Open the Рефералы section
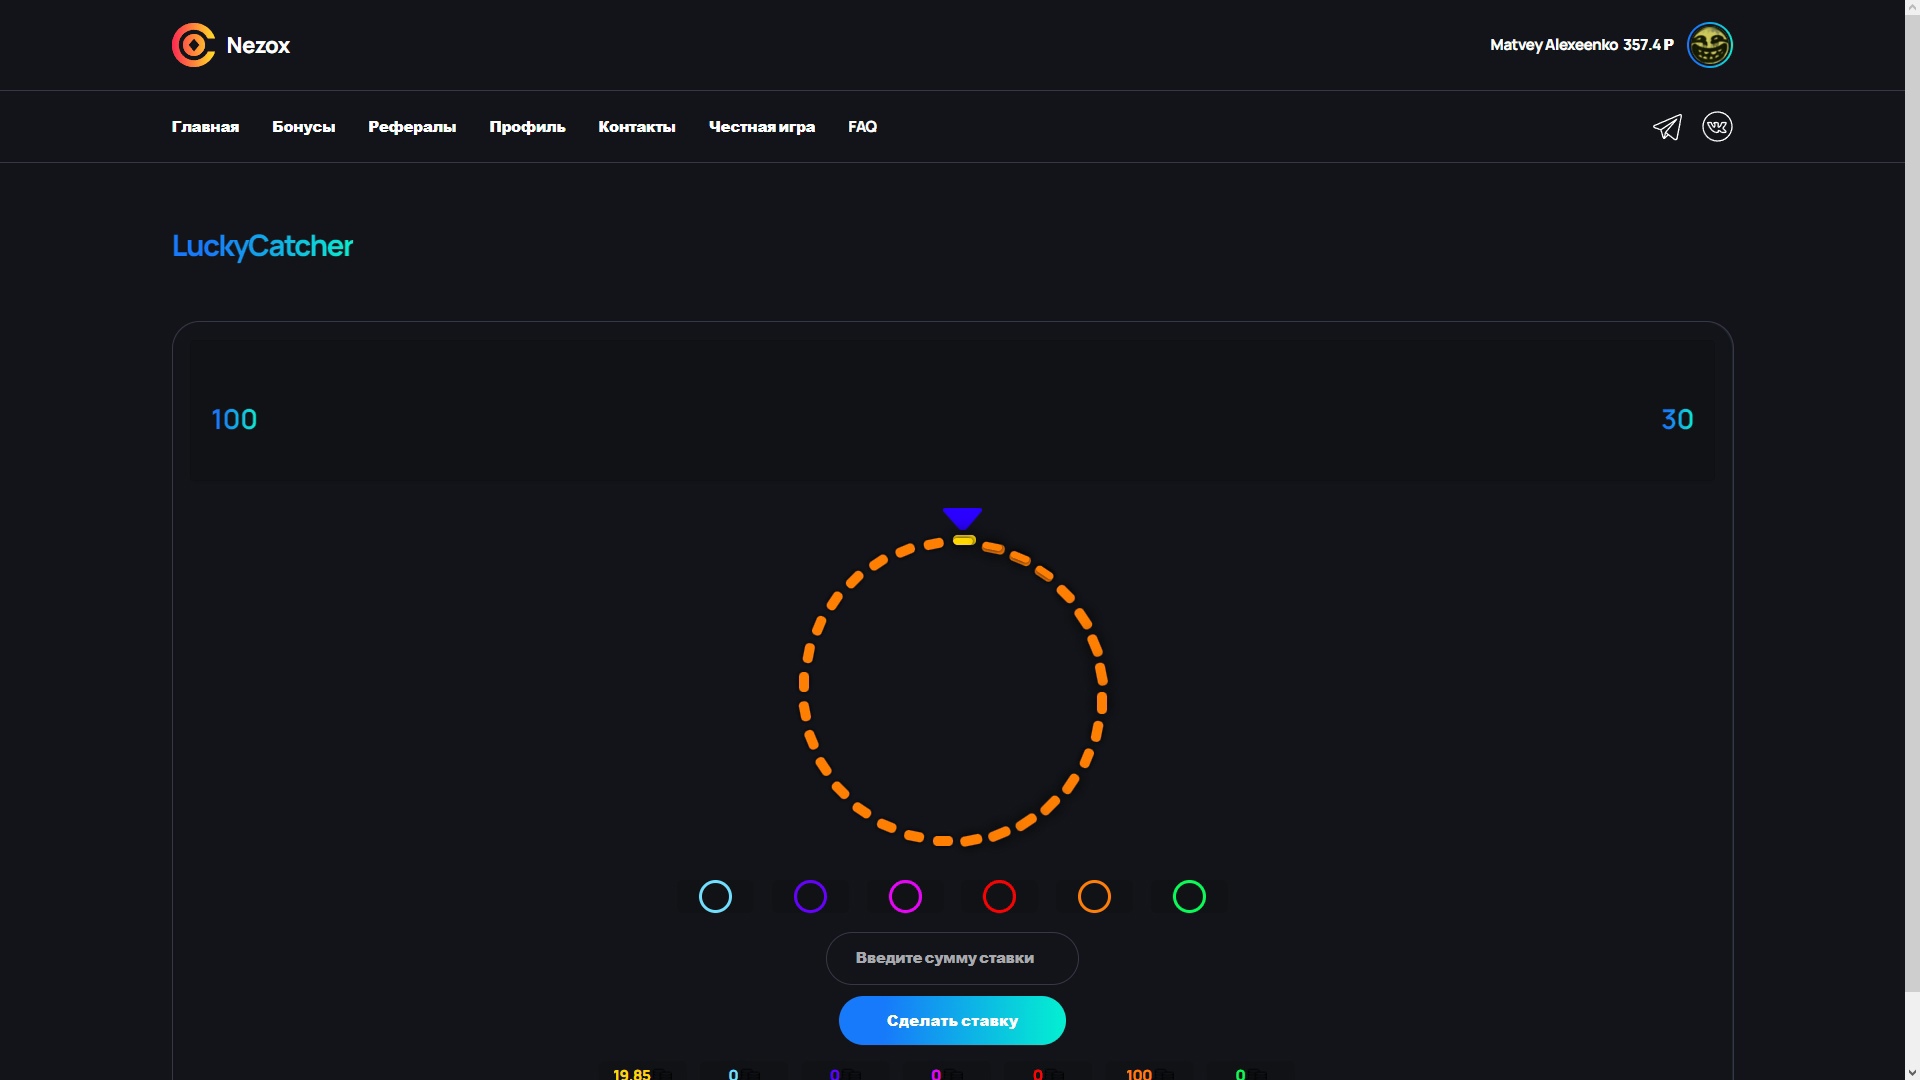 pyautogui.click(x=412, y=127)
